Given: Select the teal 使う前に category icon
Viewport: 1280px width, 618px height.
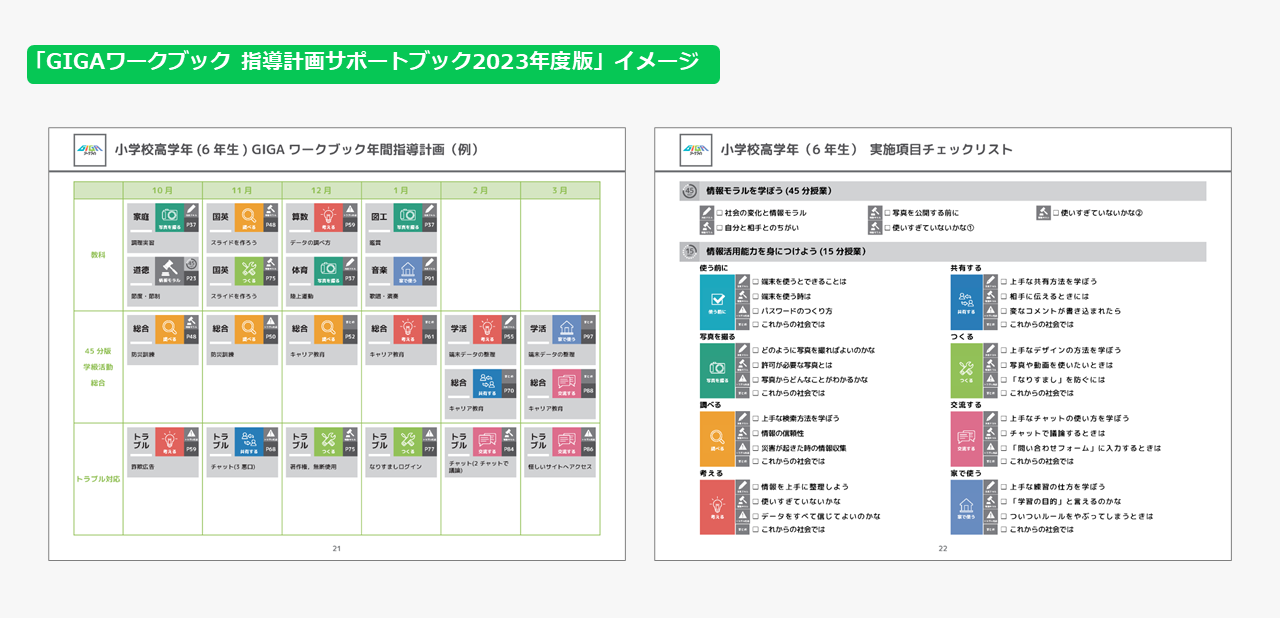Looking at the screenshot, I should click(717, 302).
